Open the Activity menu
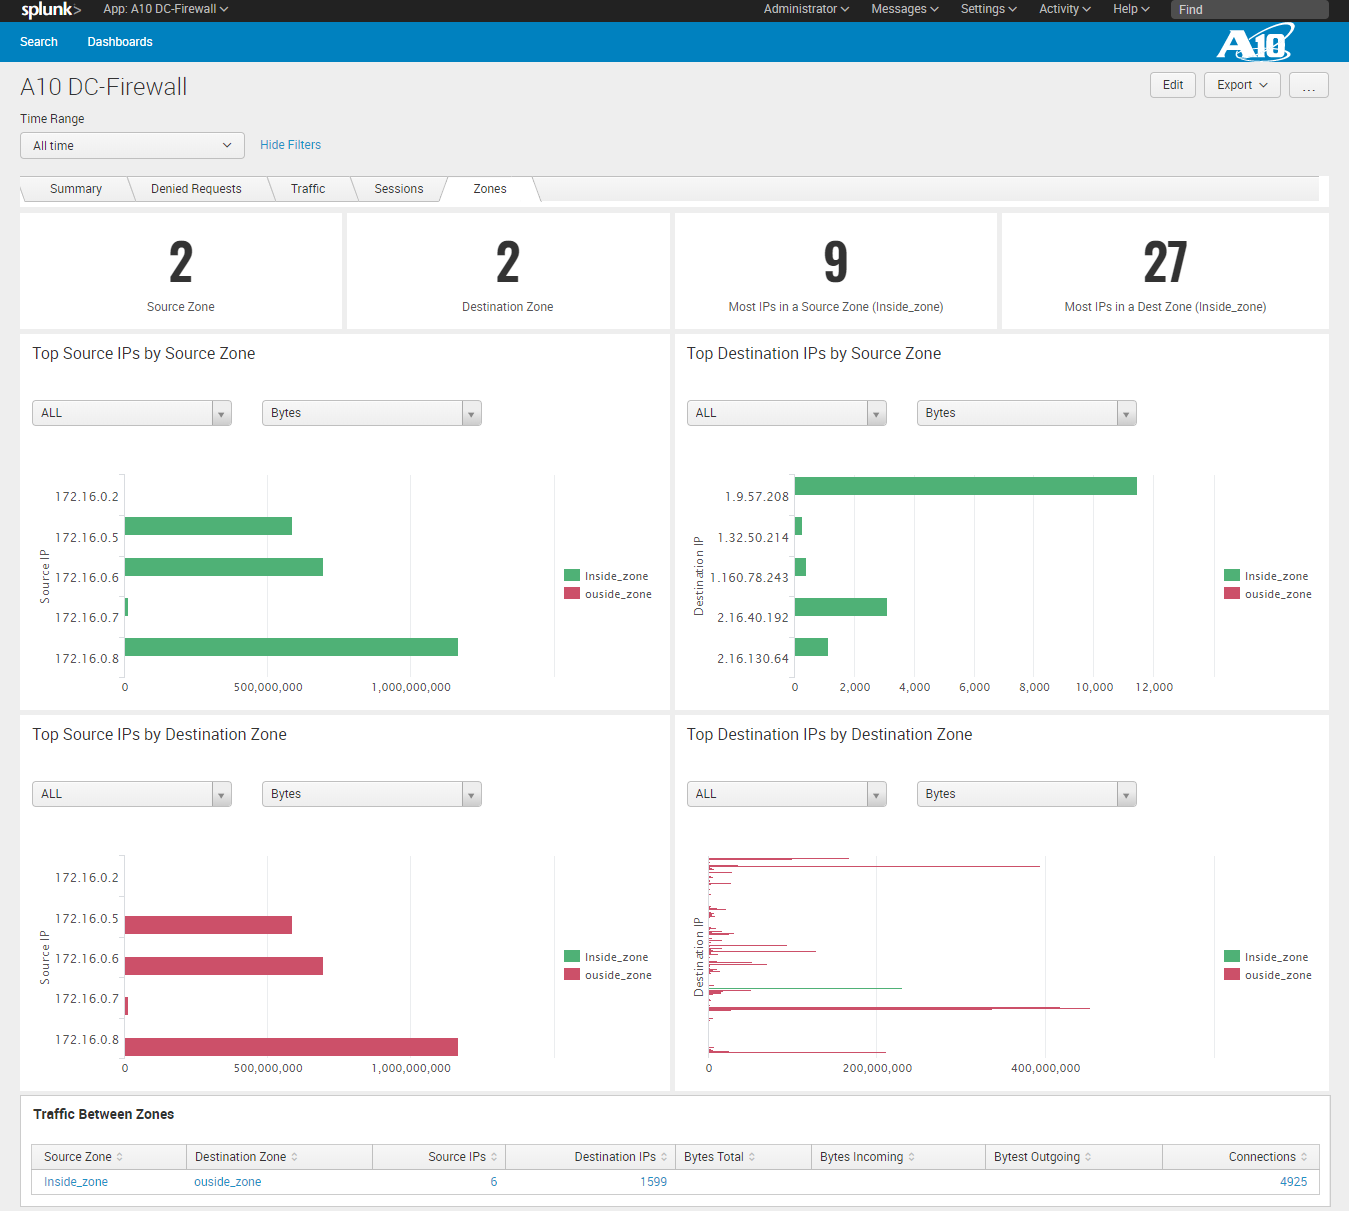Image resolution: width=1349 pixels, height=1211 pixels. coord(1065,9)
